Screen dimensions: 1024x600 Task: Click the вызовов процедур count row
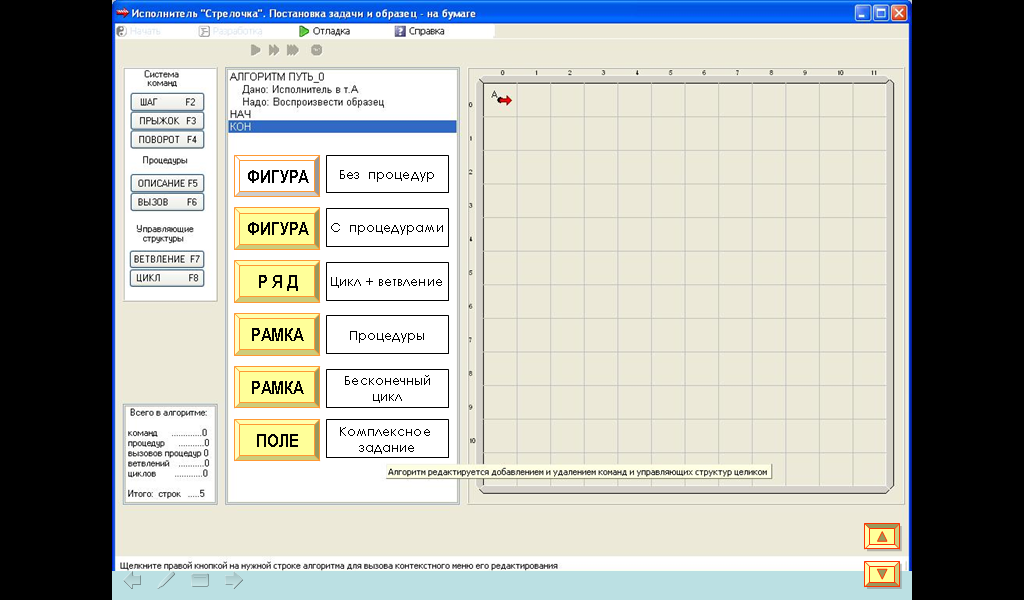[168, 453]
